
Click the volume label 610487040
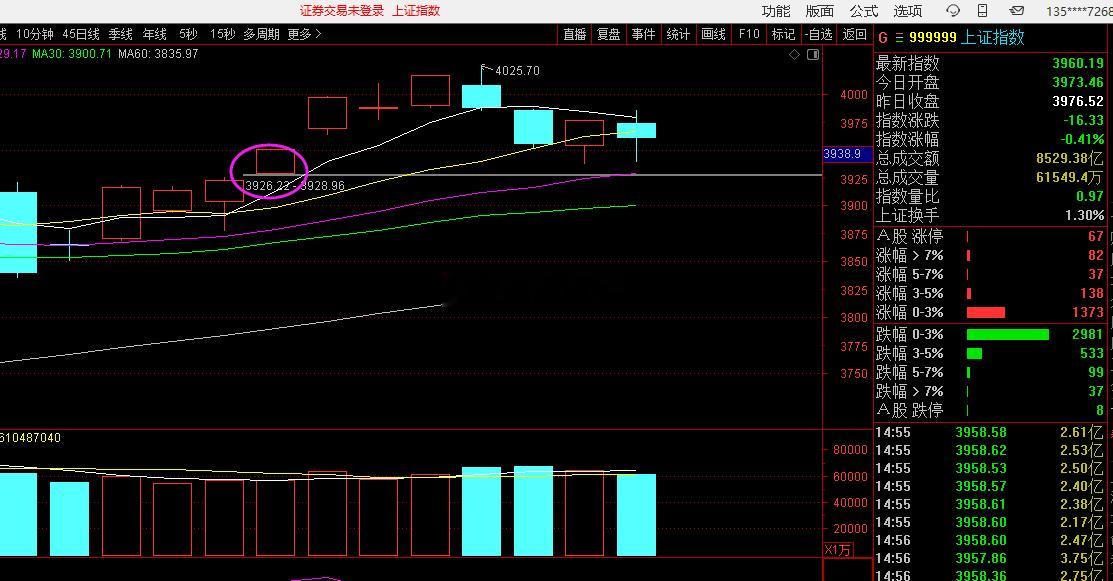31,438
